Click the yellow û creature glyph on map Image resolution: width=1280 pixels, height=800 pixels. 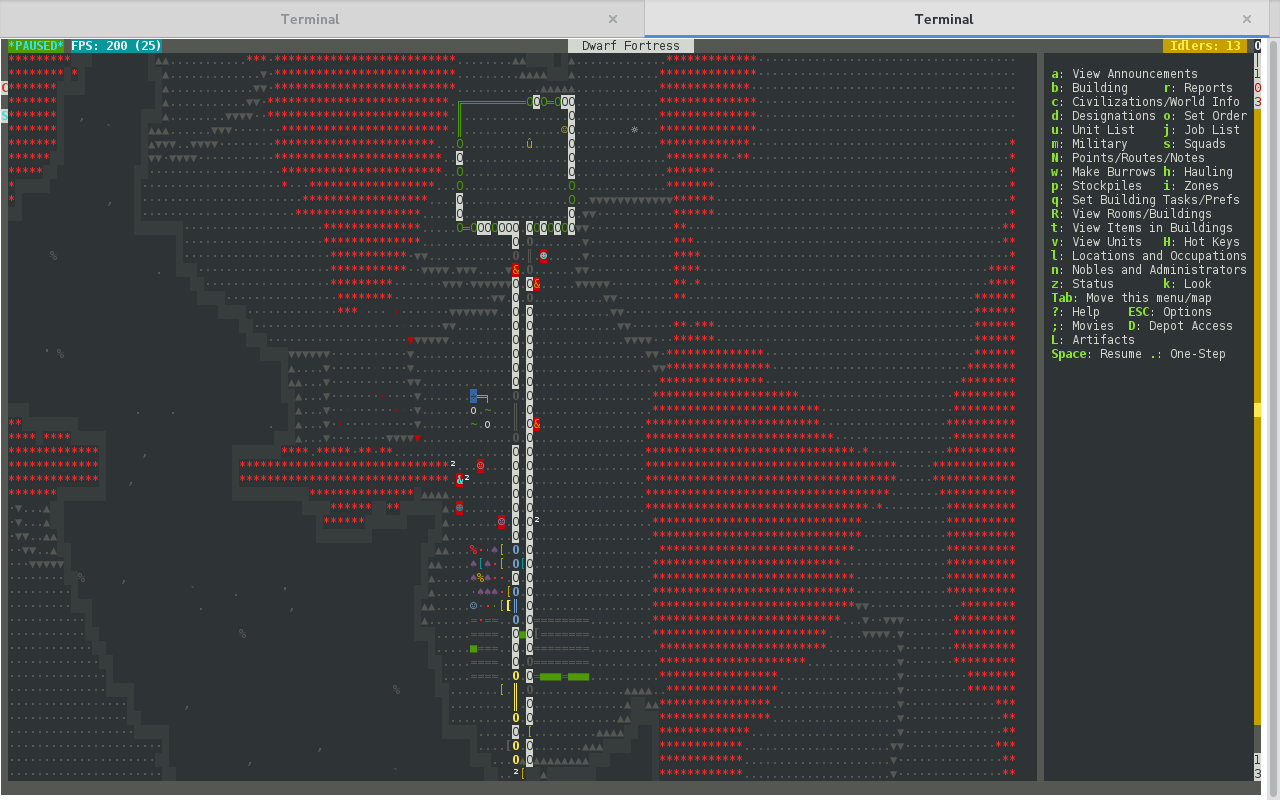[529, 144]
